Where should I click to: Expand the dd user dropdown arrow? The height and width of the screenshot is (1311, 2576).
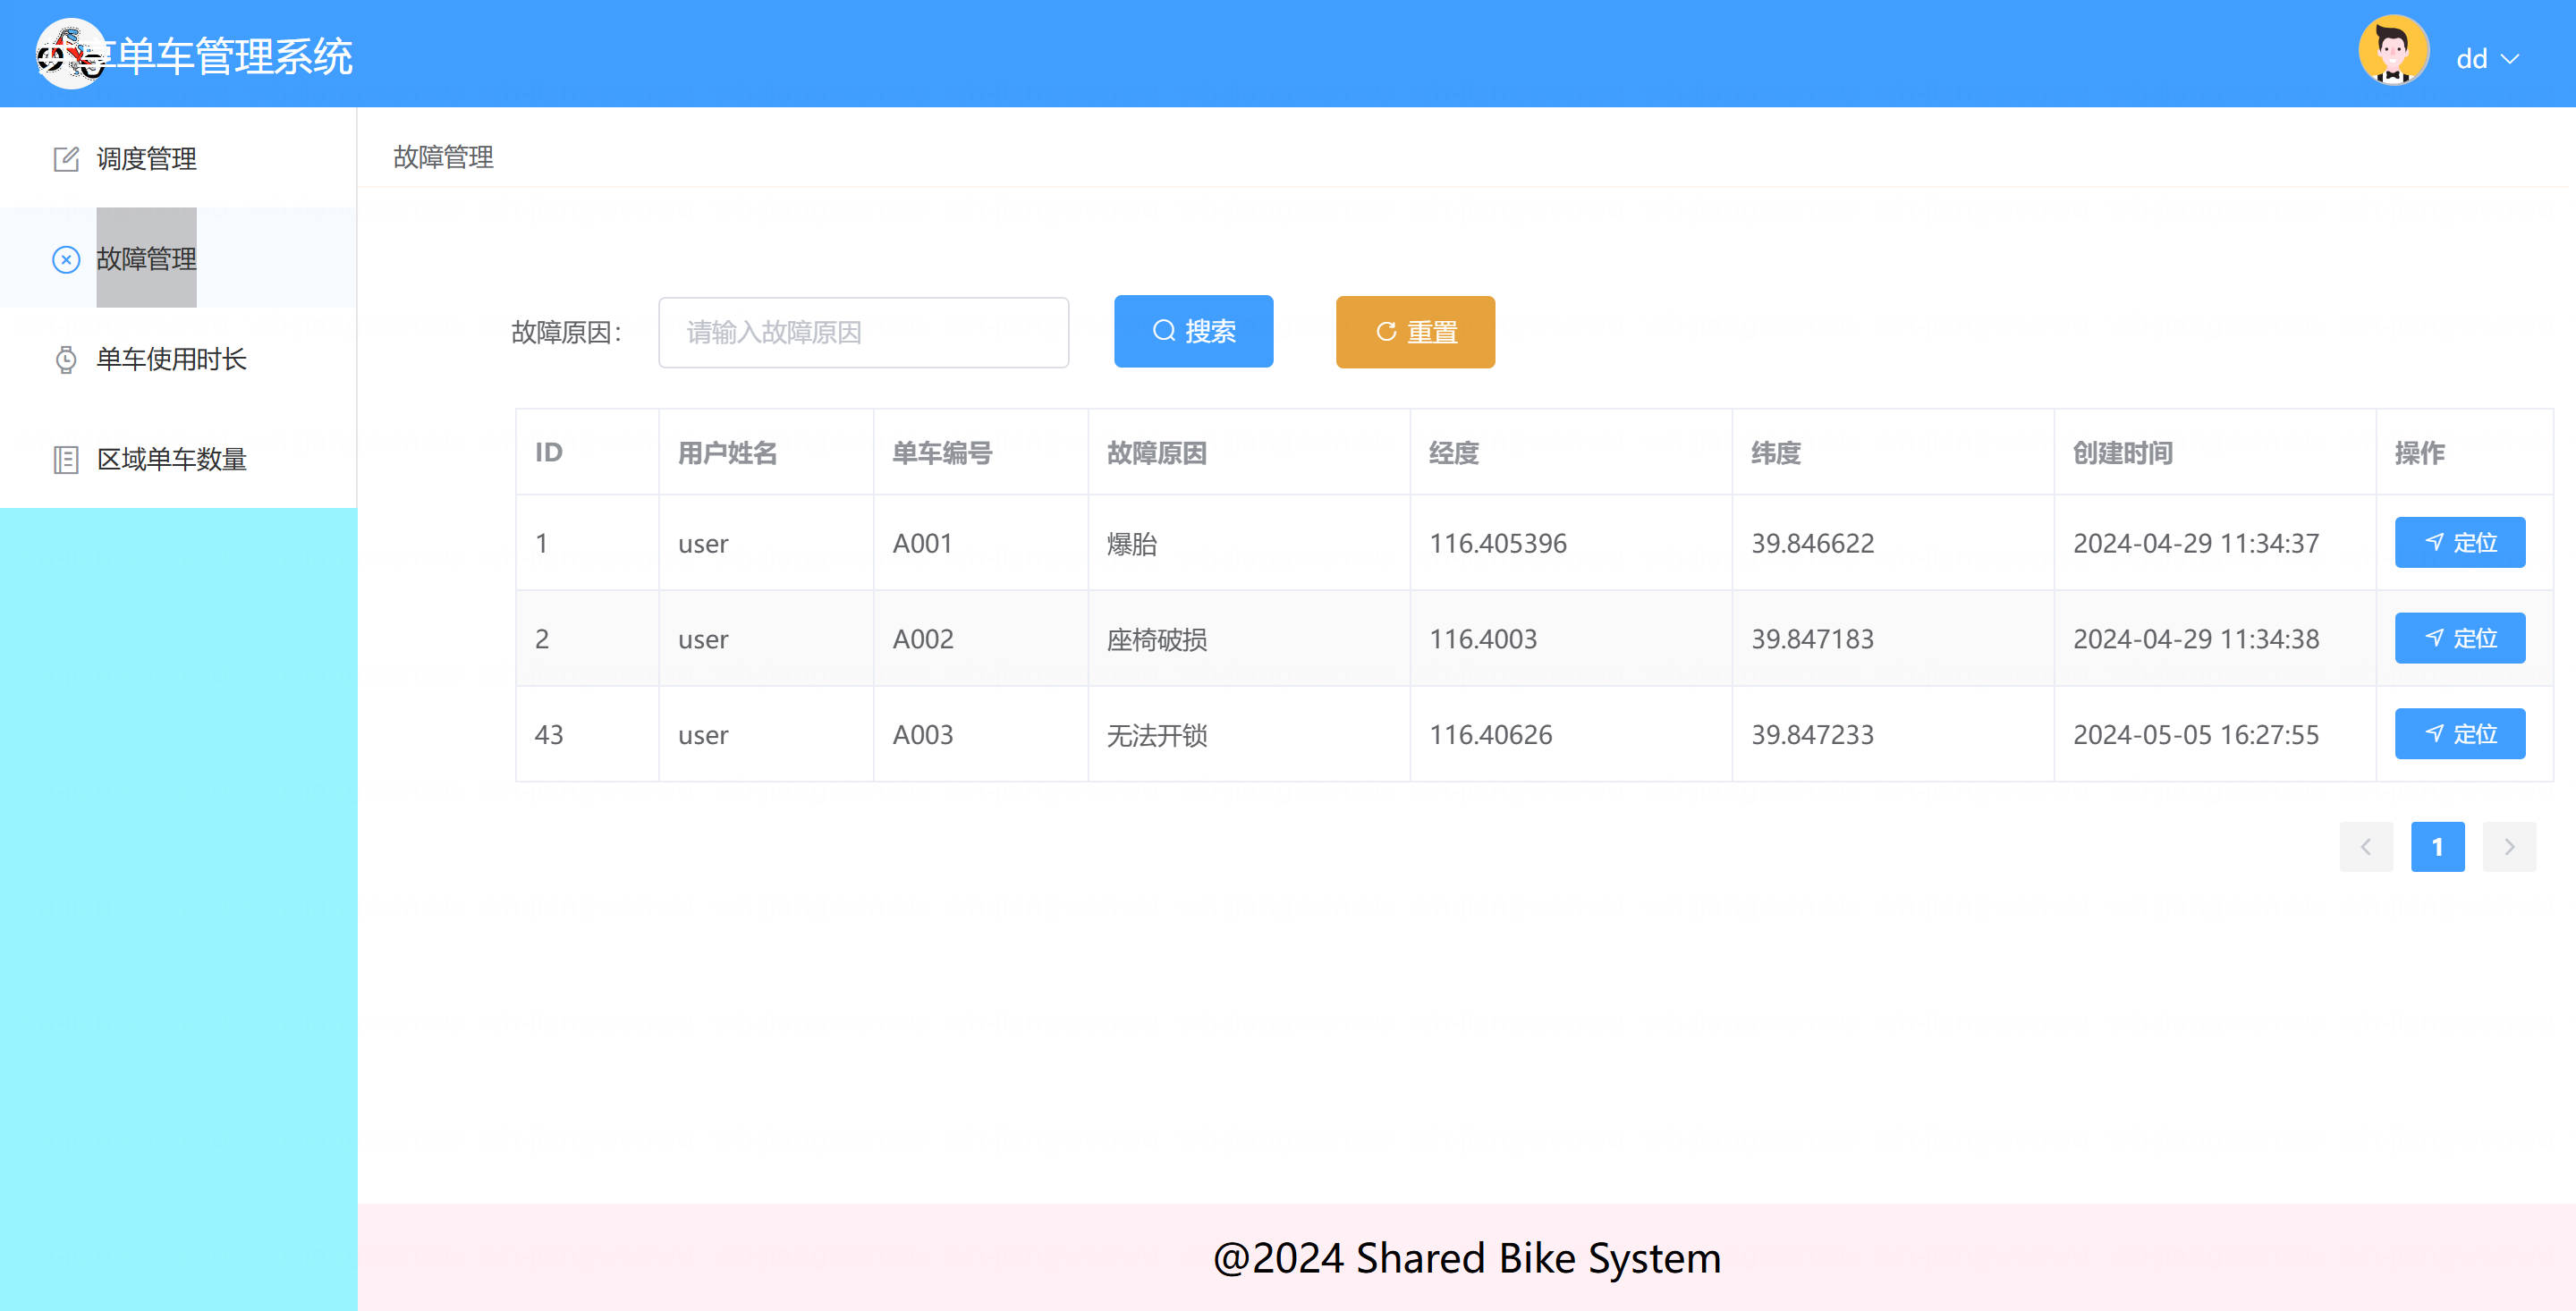2510,59
